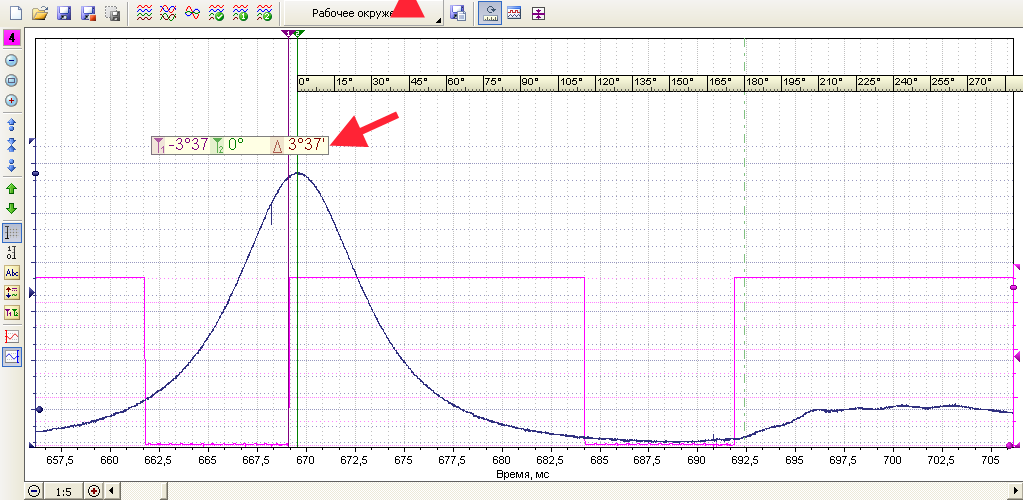
Task: Click vertical zoom out minus in left toolbar
Action: 12,61
